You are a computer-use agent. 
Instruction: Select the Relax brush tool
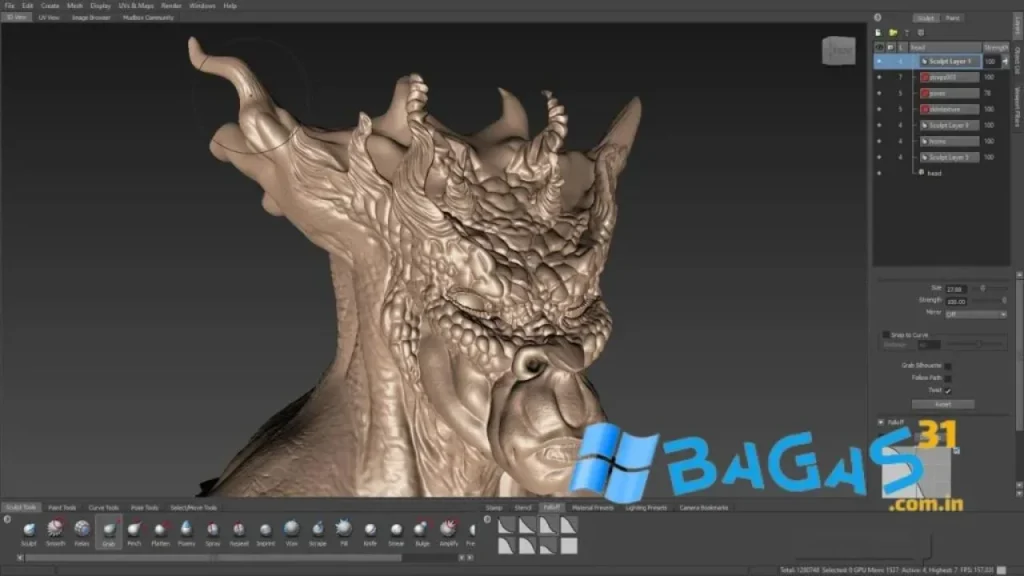[82, 532]
